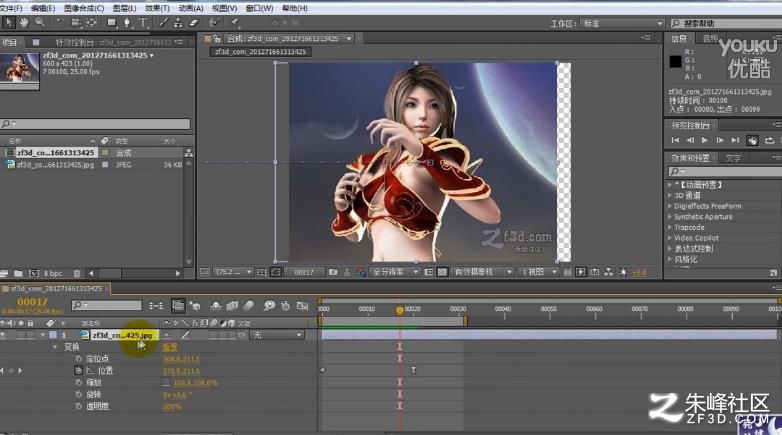
Task: Open the Effect (T) menu
Action: (x=157, y=8)
